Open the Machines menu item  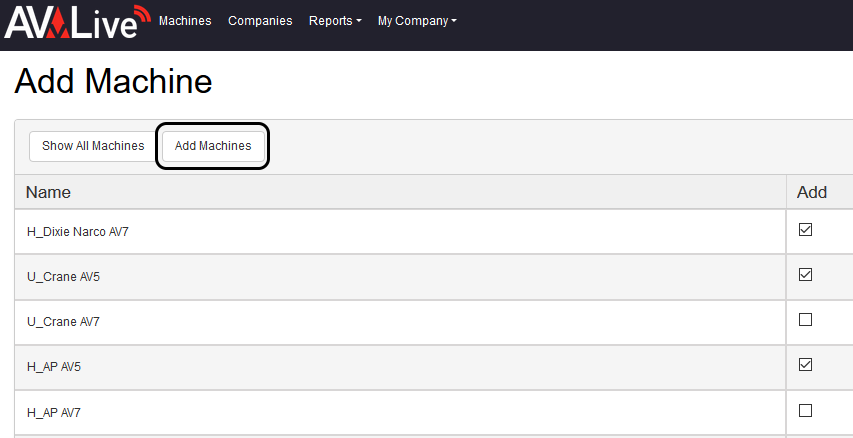(x=185, y=21)
